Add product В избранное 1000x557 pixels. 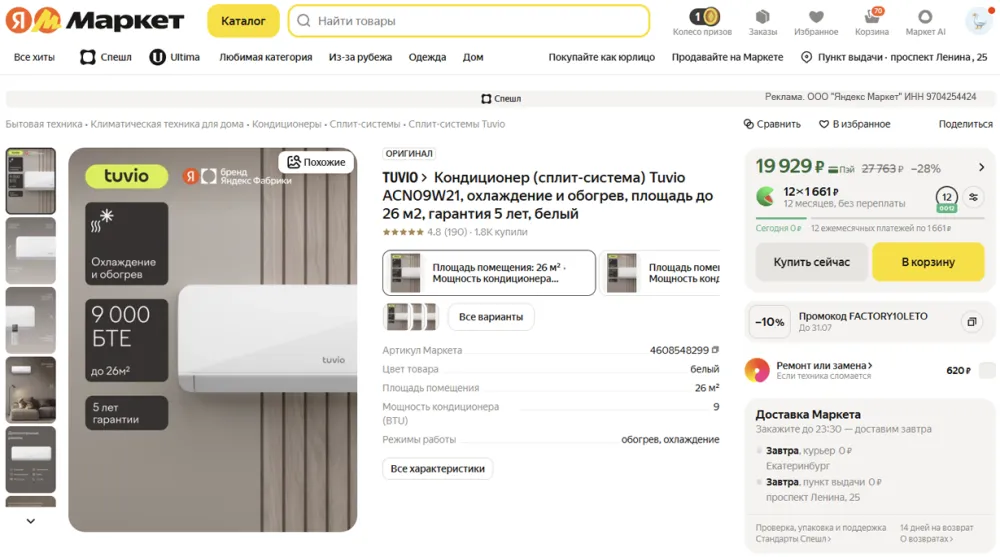[855, 124]
